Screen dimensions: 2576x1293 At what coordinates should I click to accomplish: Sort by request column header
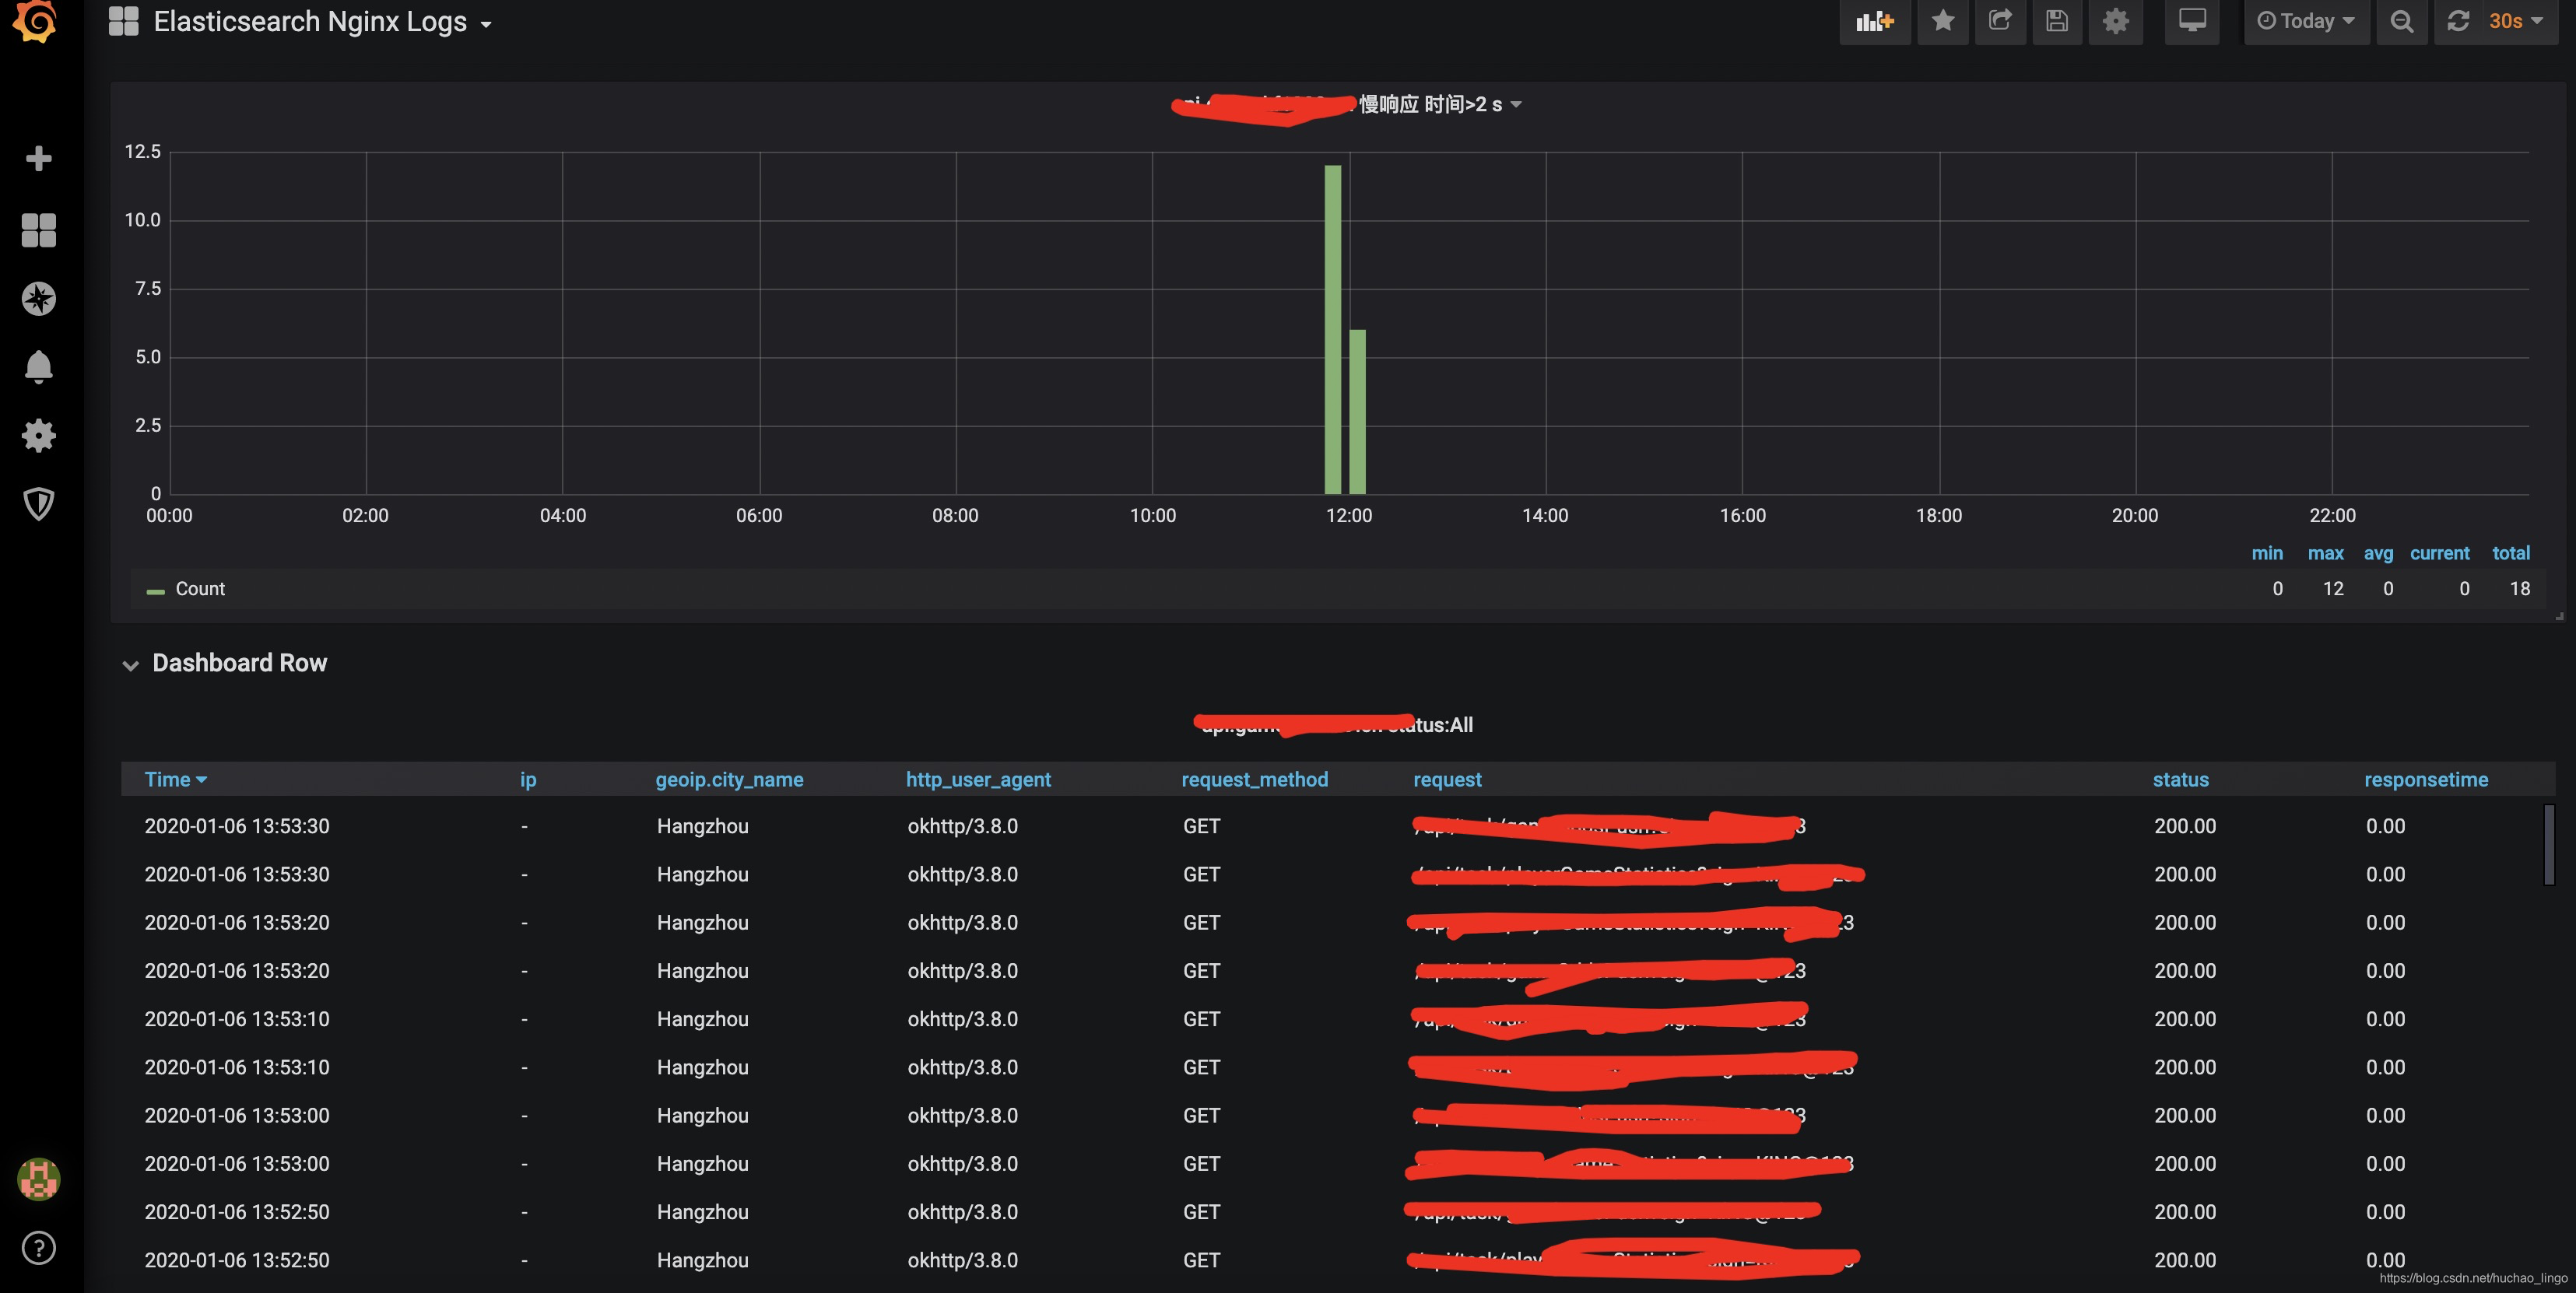click(x=1447, y=779)
